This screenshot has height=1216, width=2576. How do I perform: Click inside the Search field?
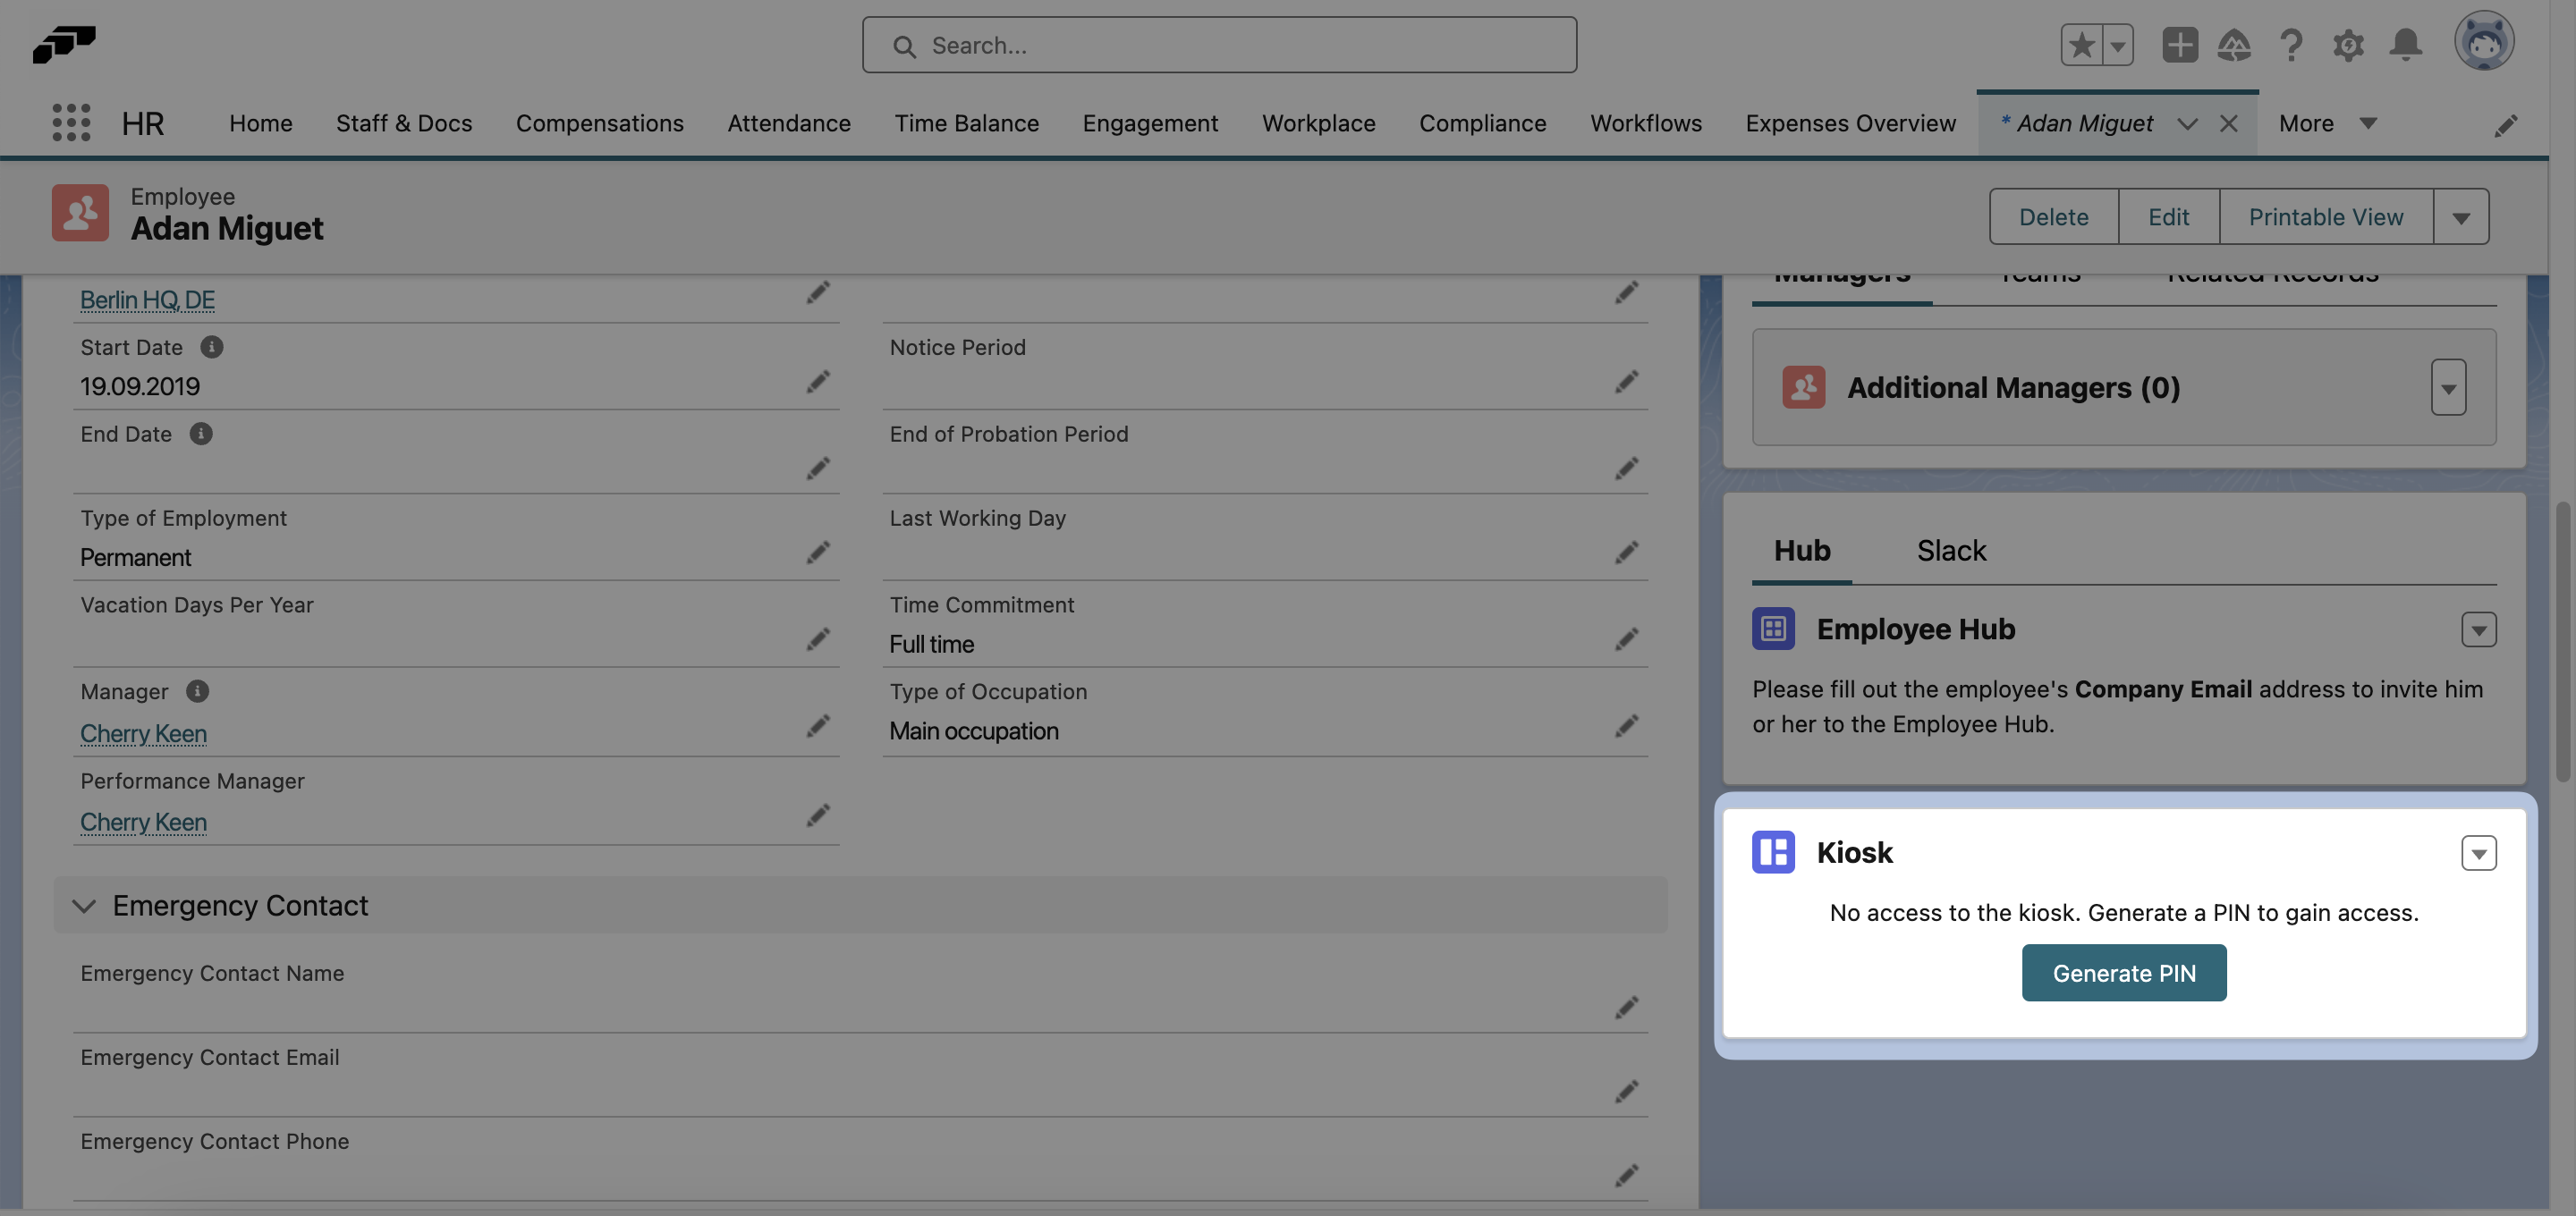[1218, 45]
